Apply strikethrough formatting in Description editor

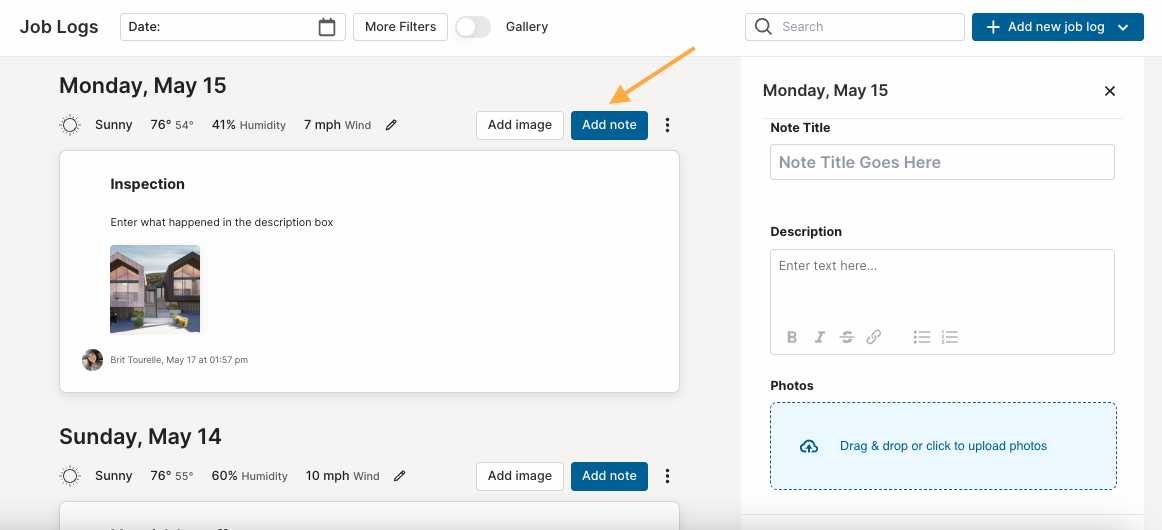pos(846,337)
